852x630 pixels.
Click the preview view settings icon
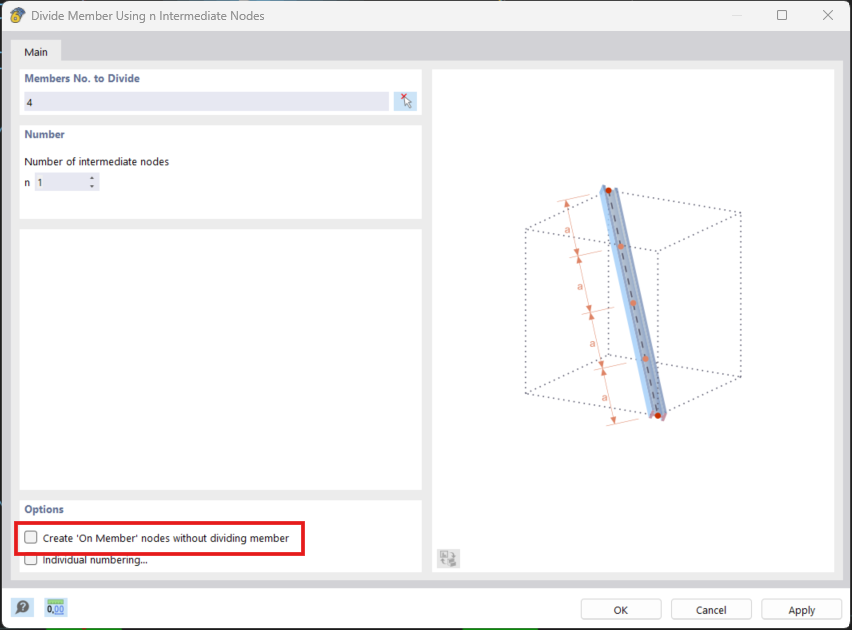(x=448, y=558)
